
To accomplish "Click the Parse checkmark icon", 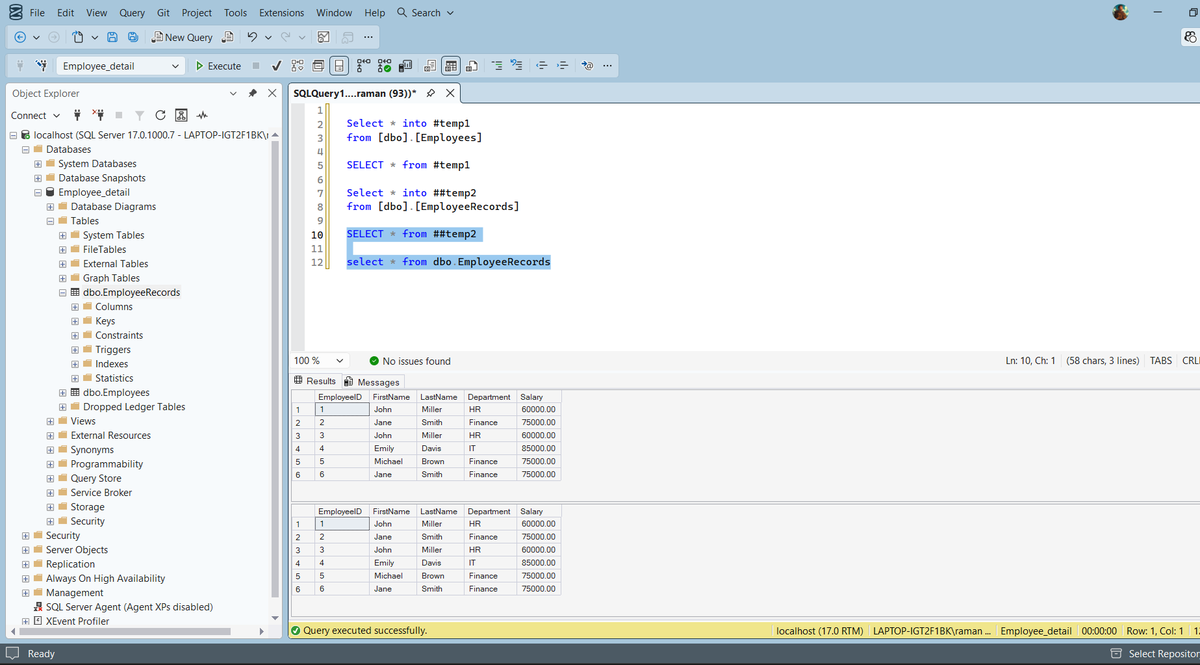I will [276, 66].
